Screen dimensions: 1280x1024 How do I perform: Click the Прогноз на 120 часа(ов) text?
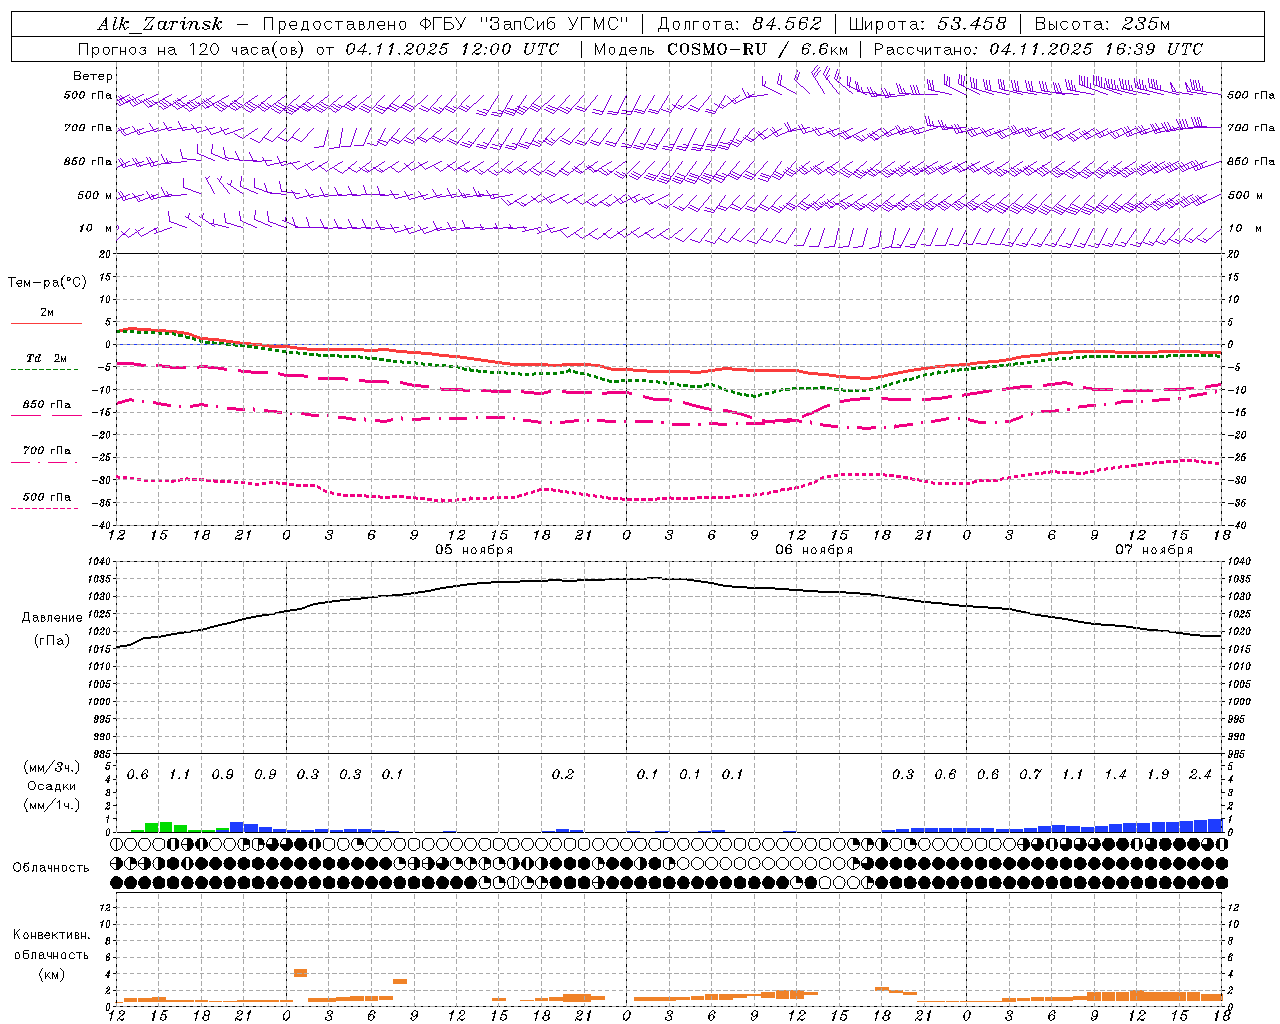coord(191,49)
